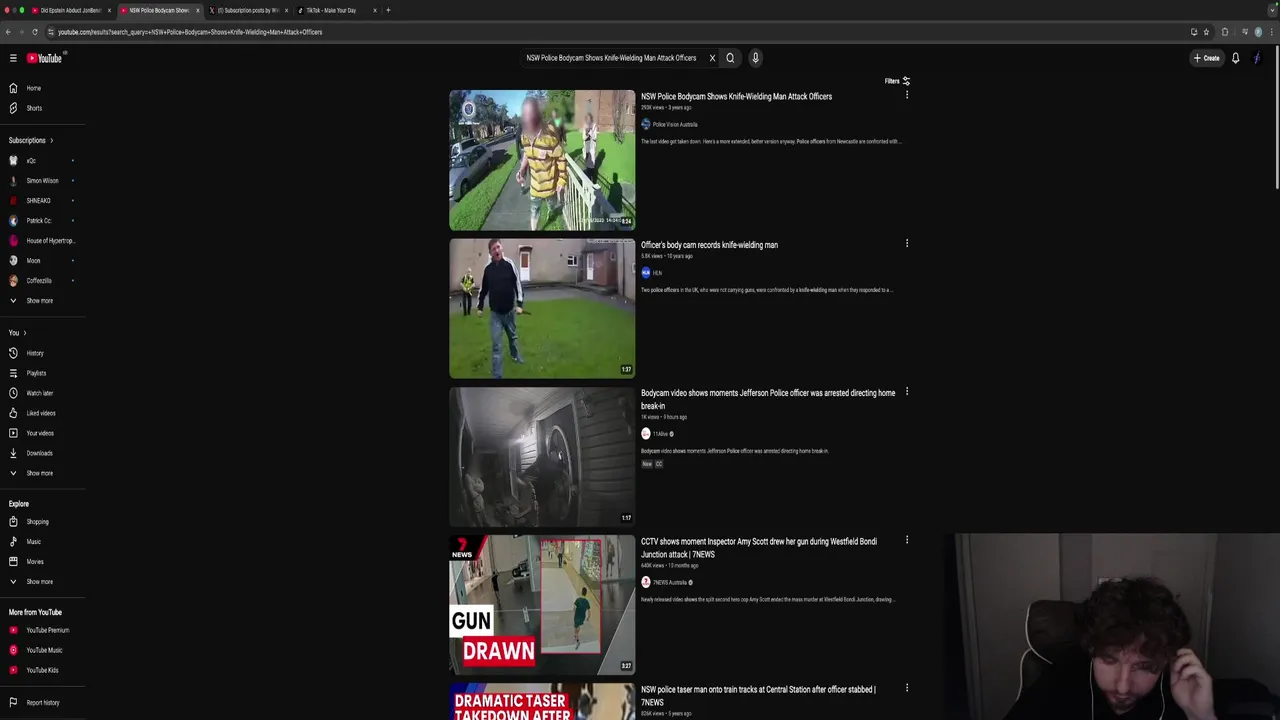1280x720 pixels.
Task: Click the browser address bar URL
Action: (190, 32)
